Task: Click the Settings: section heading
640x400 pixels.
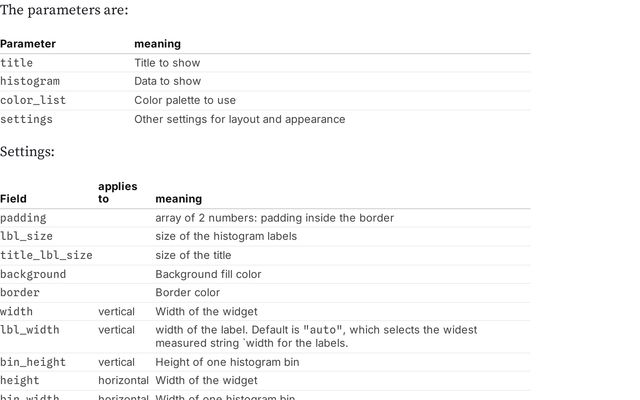Action: pos(27,152)
